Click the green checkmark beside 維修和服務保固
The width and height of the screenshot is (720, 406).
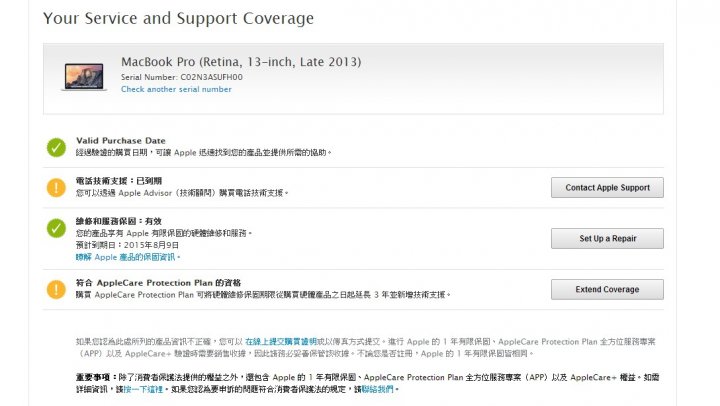(56, 228)
